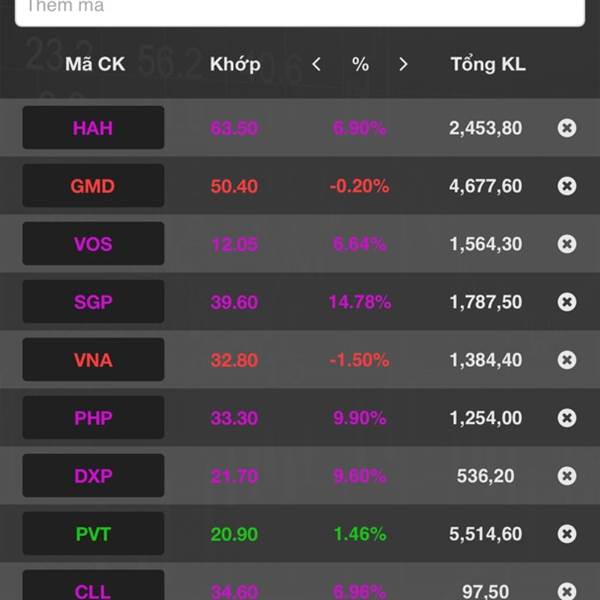Sort by the % change column header
Screen dimensions: 600x600
(360, 64)
